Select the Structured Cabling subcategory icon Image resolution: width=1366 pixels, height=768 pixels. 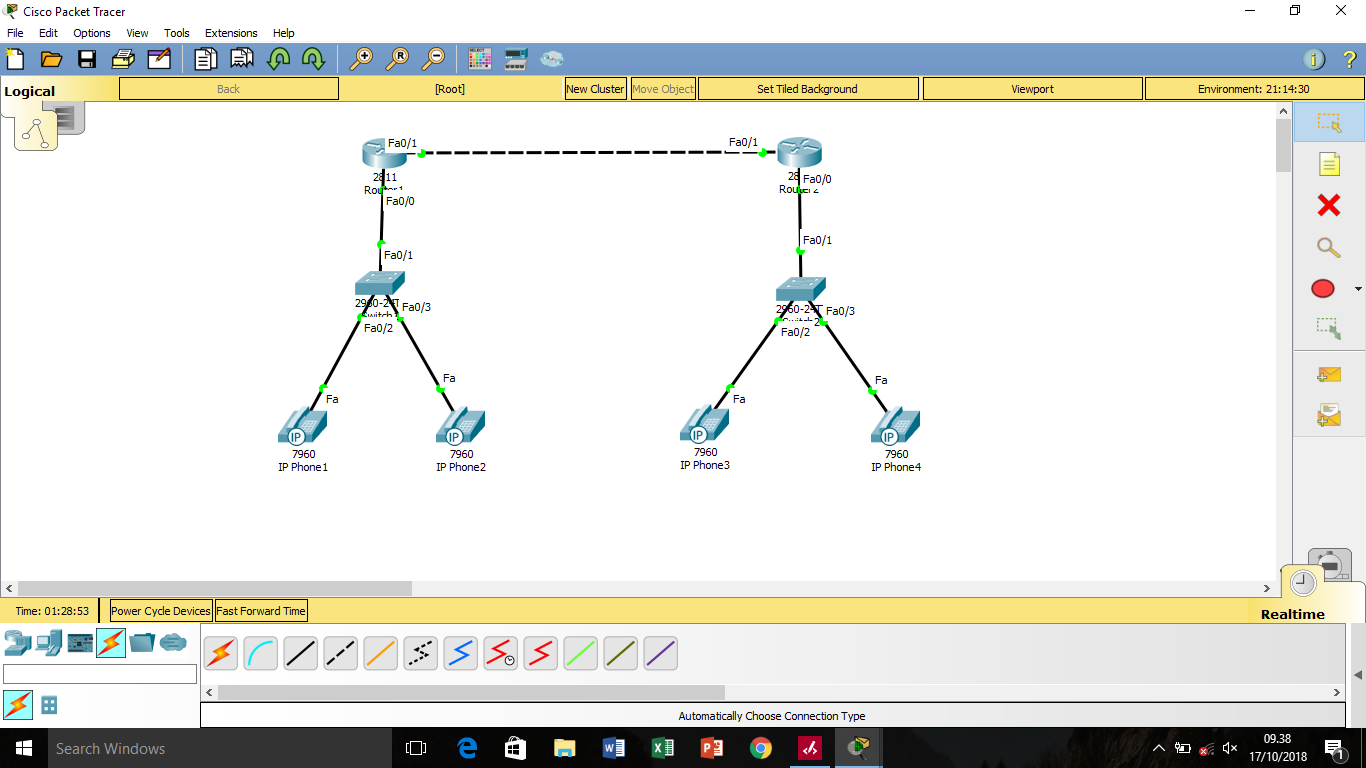(x=49, y=705)
